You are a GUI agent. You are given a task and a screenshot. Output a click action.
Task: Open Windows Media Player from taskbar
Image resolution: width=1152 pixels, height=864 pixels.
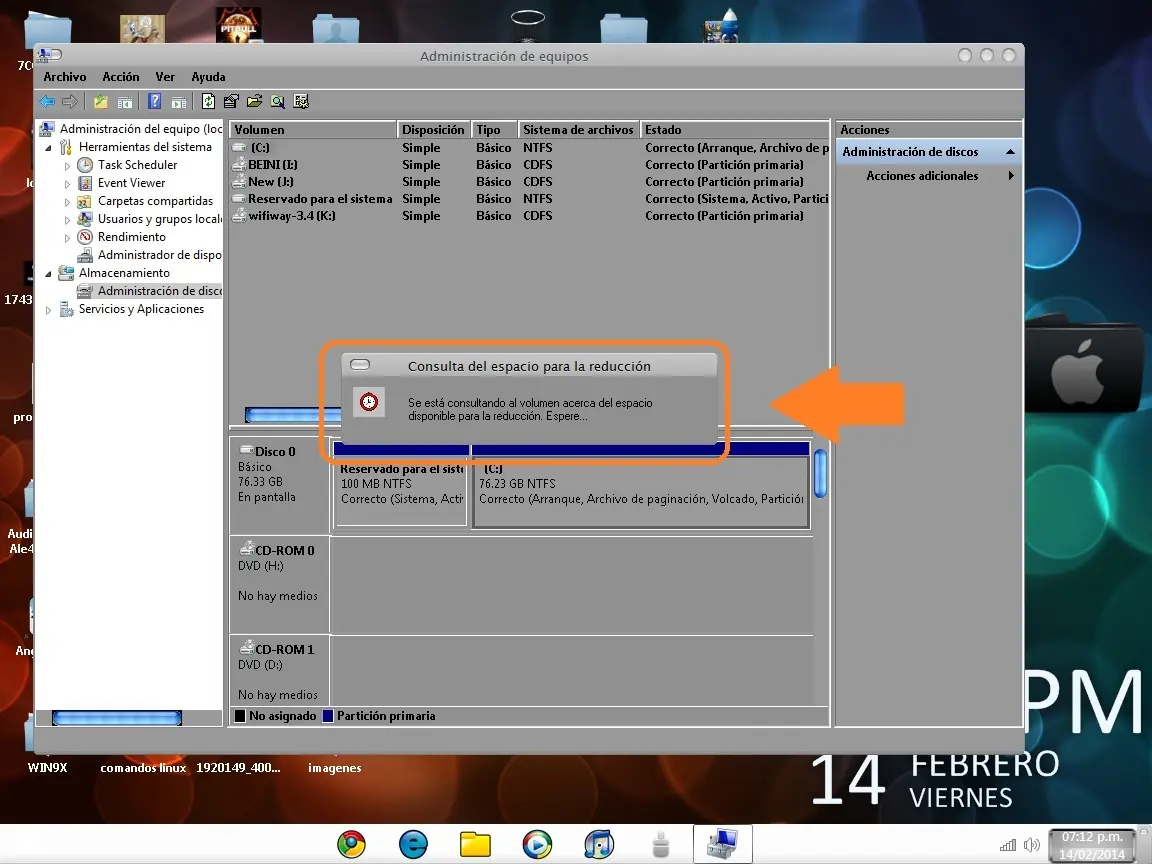point(537,844)
